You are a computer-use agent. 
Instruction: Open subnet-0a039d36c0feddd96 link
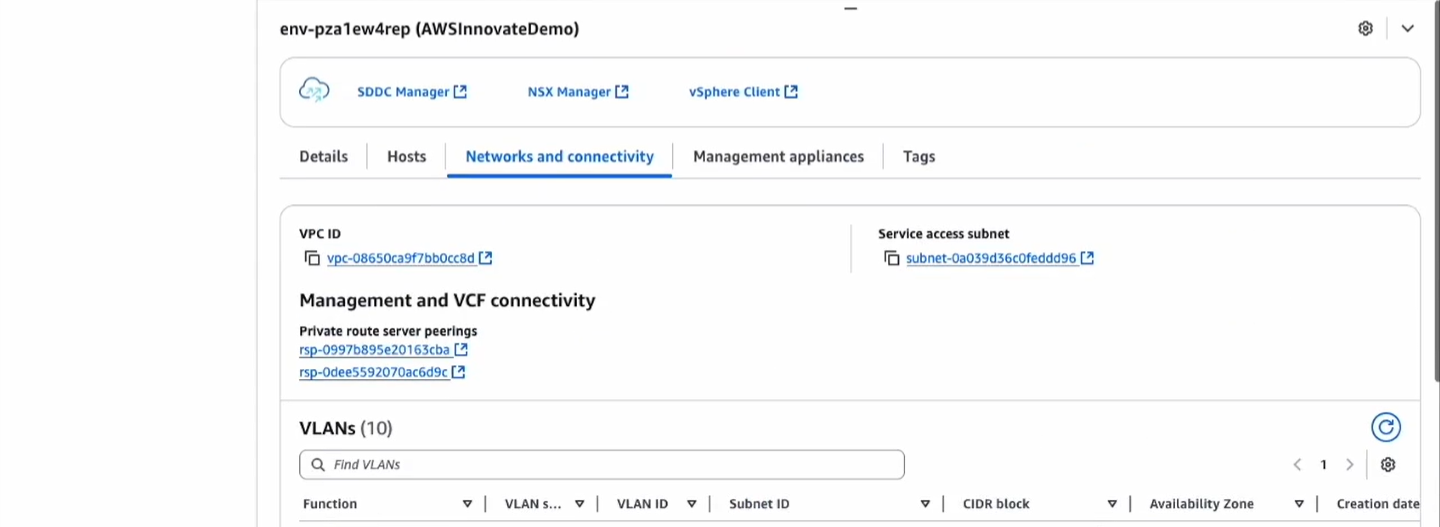coord(991,258)
